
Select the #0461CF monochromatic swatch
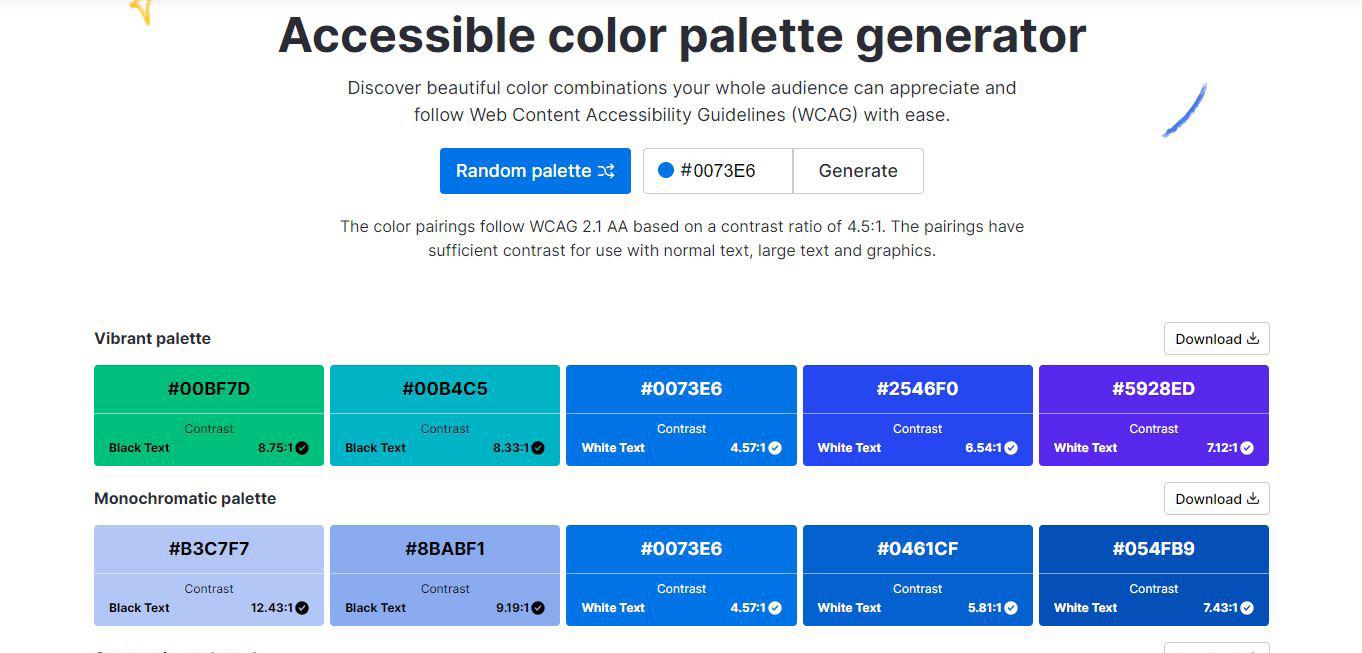917,549
